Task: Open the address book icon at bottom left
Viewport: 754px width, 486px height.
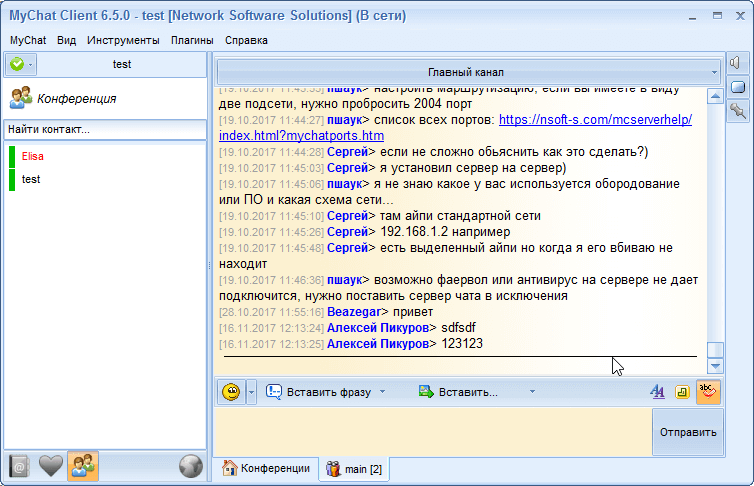Action: tap(21, 465)
